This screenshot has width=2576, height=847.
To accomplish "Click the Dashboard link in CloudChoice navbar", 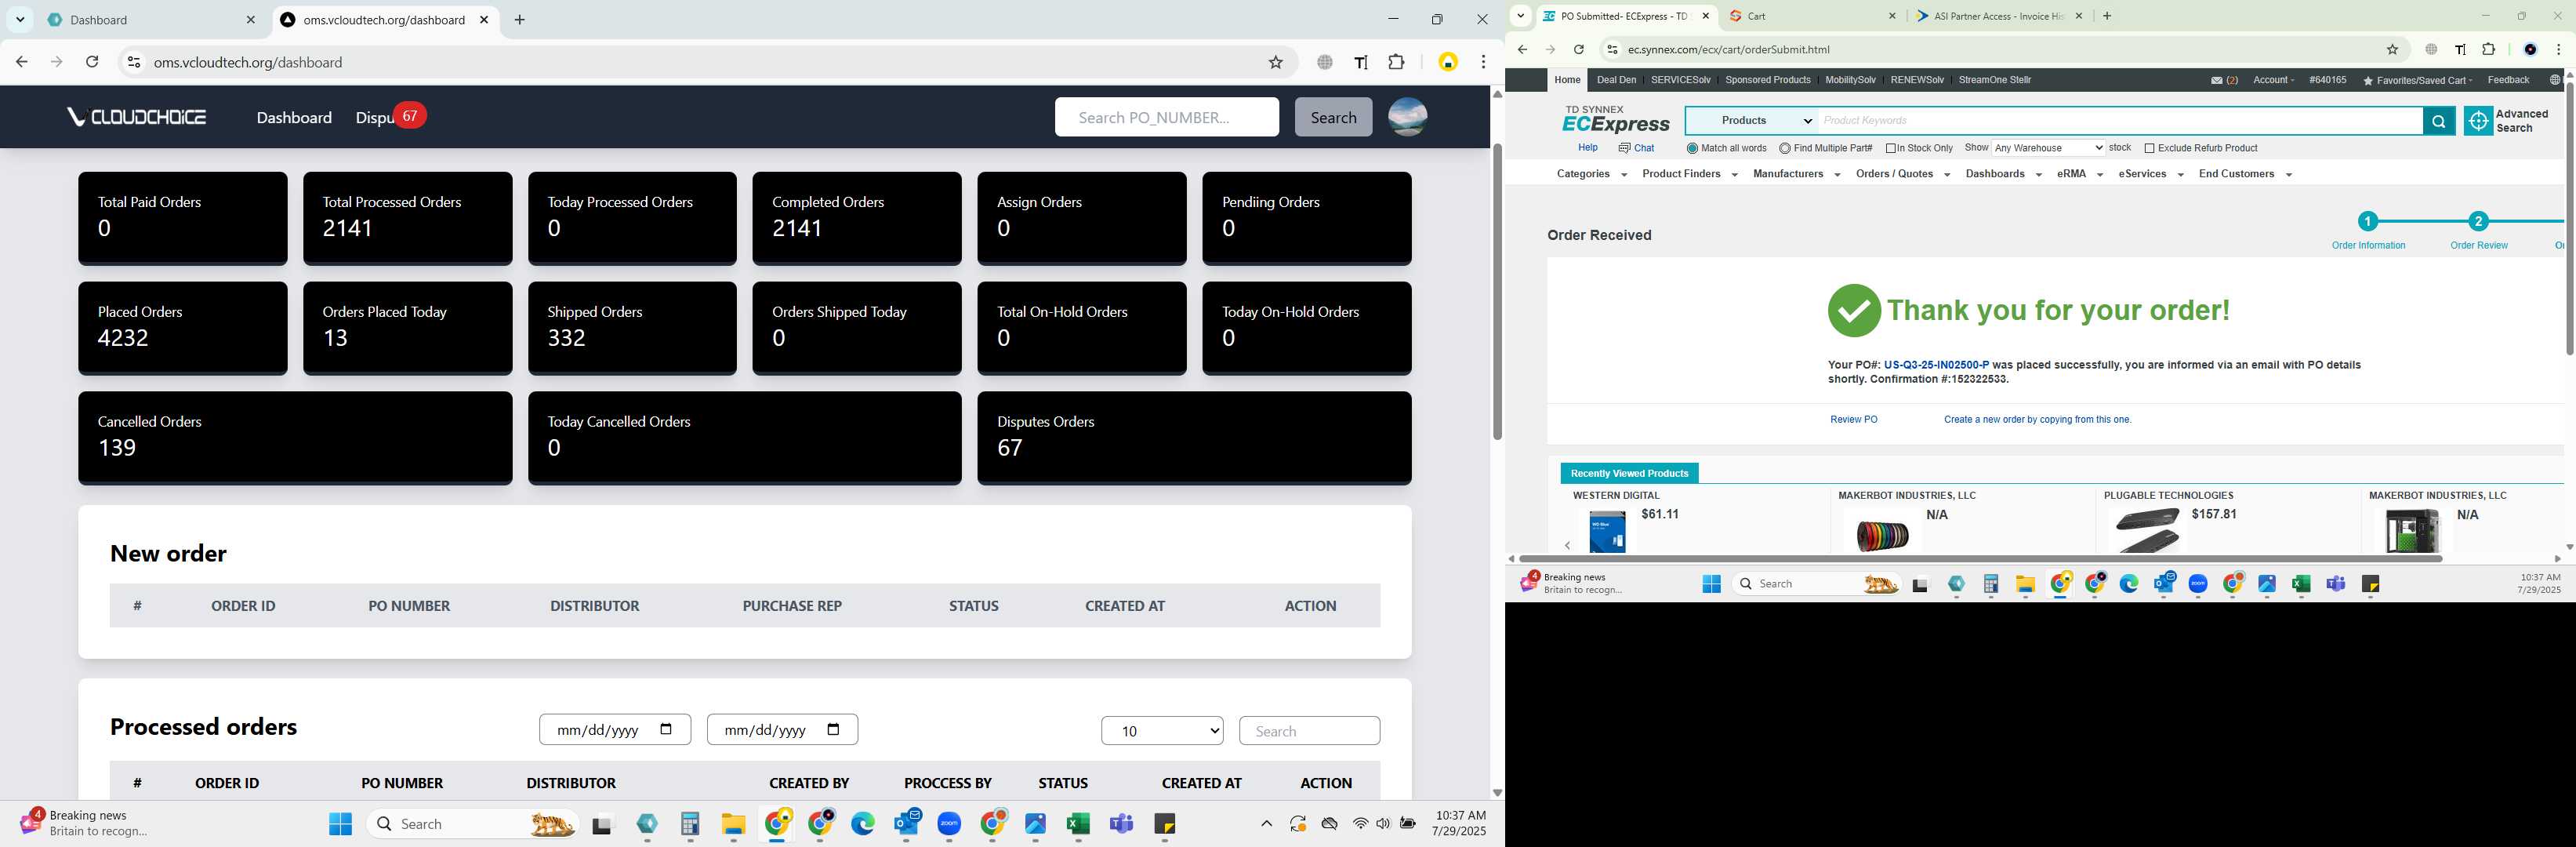I will coord(294,118).
